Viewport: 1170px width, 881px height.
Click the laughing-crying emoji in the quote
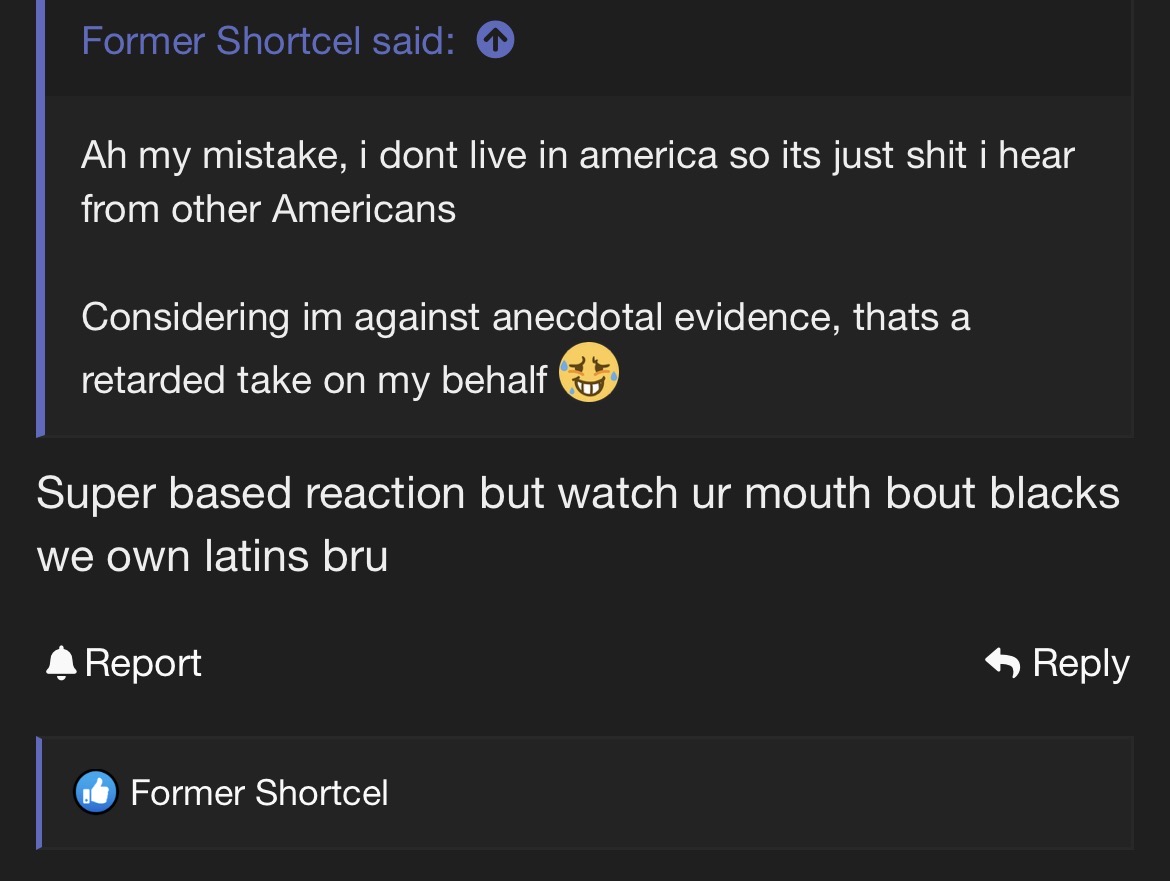tap(589, 372)
